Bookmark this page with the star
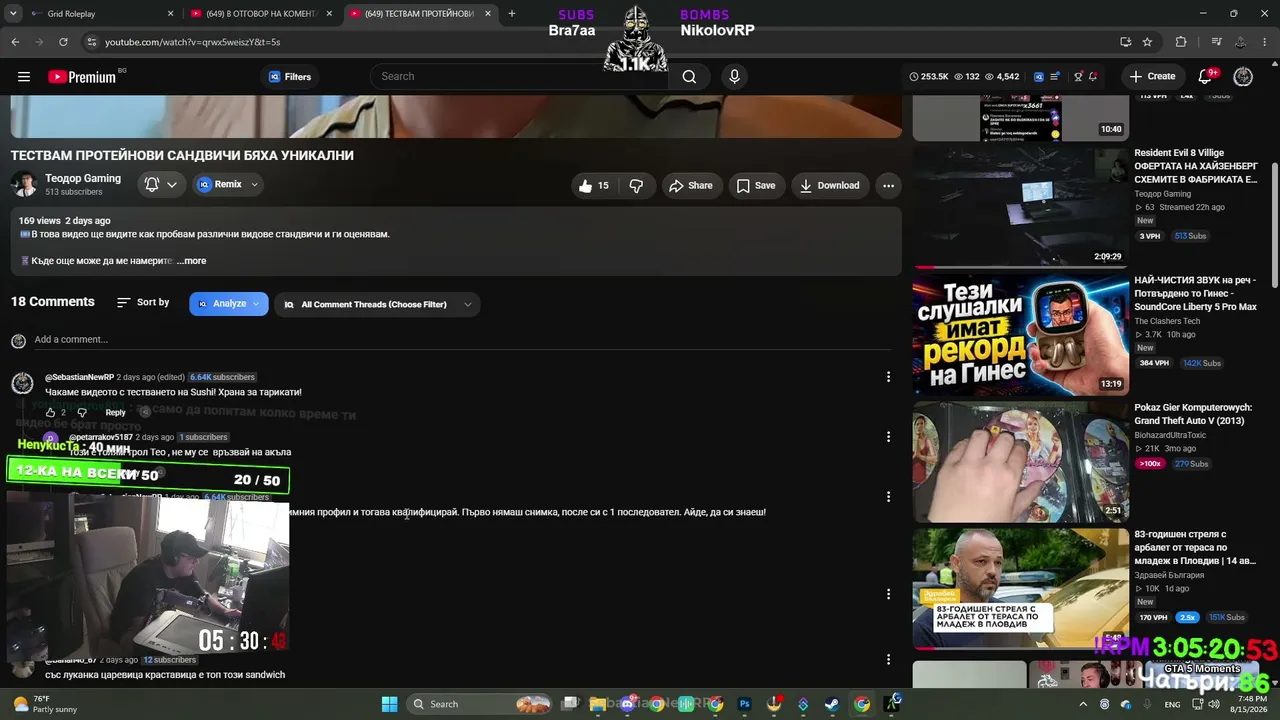The width and height of the screenshot is (1280, 720). pos(1147,42)
